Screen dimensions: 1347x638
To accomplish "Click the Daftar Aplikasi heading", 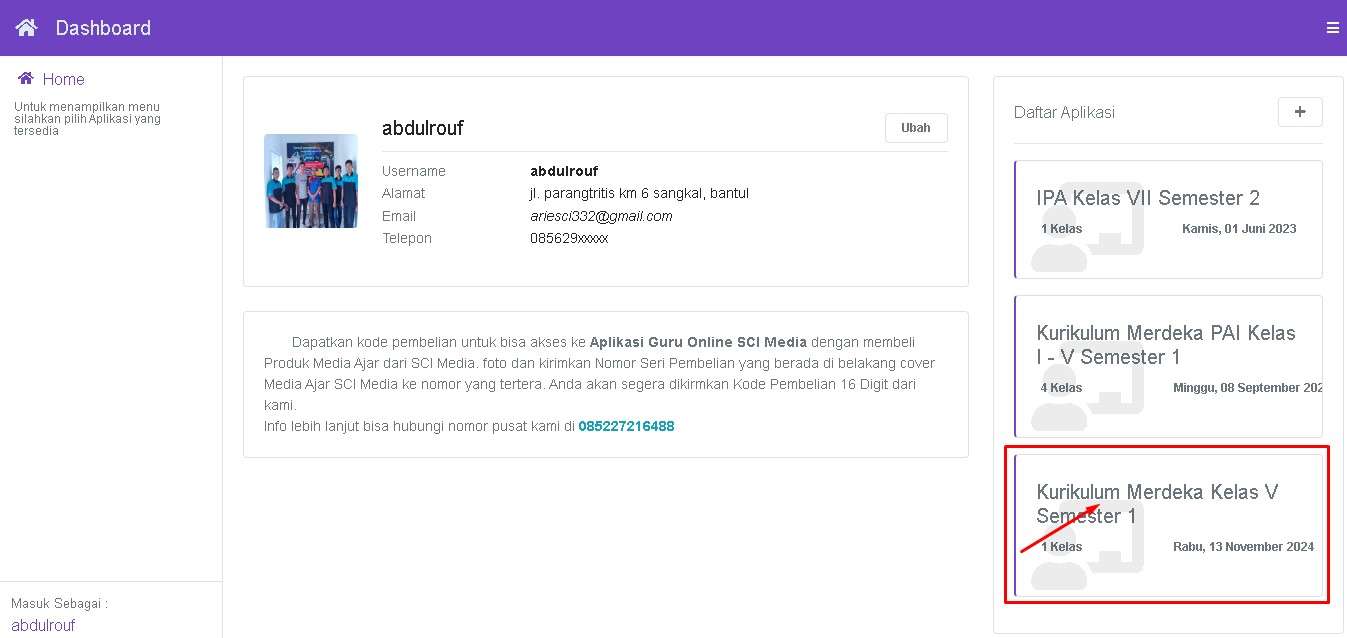I will (1064, 112).
